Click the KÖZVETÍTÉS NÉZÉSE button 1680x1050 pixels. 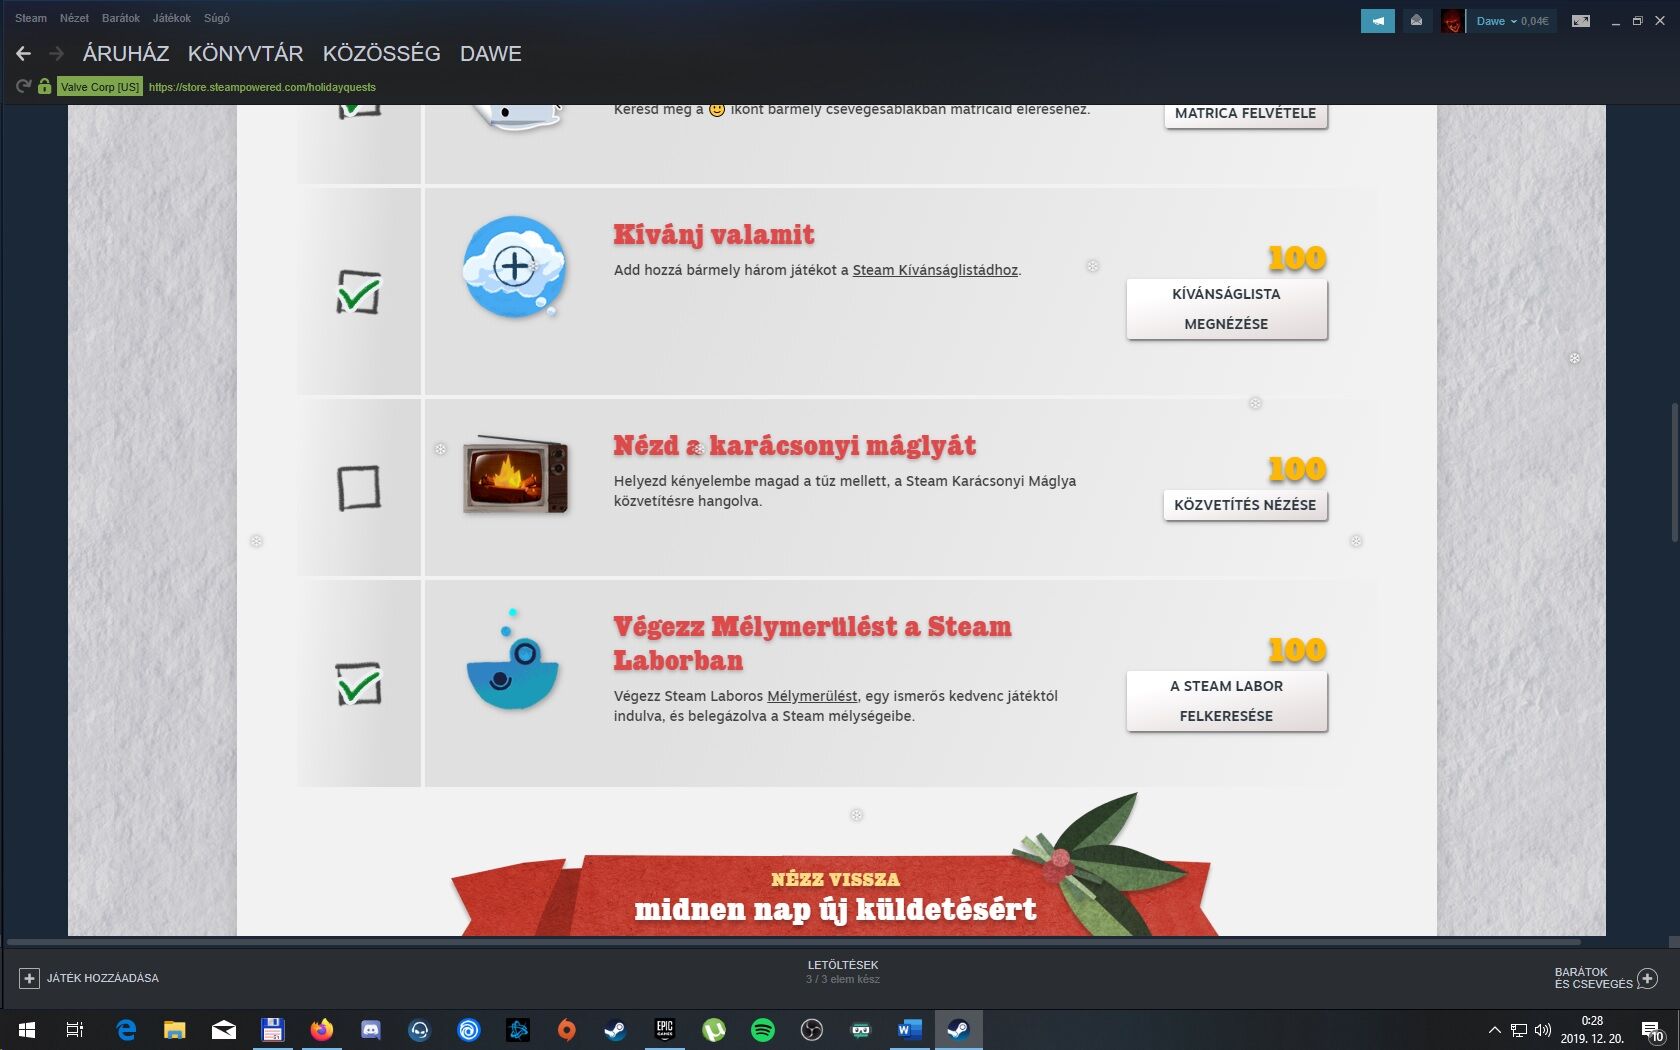(1246, 505)
